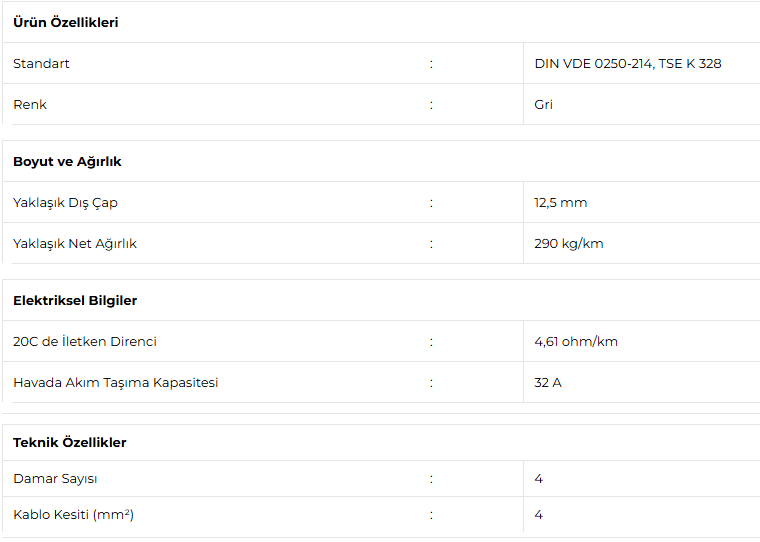The height and width of the screenshot is (542, 760).
Task: Select the Yaklaşık Net Ağırlık label
Action: click(75, 244)
